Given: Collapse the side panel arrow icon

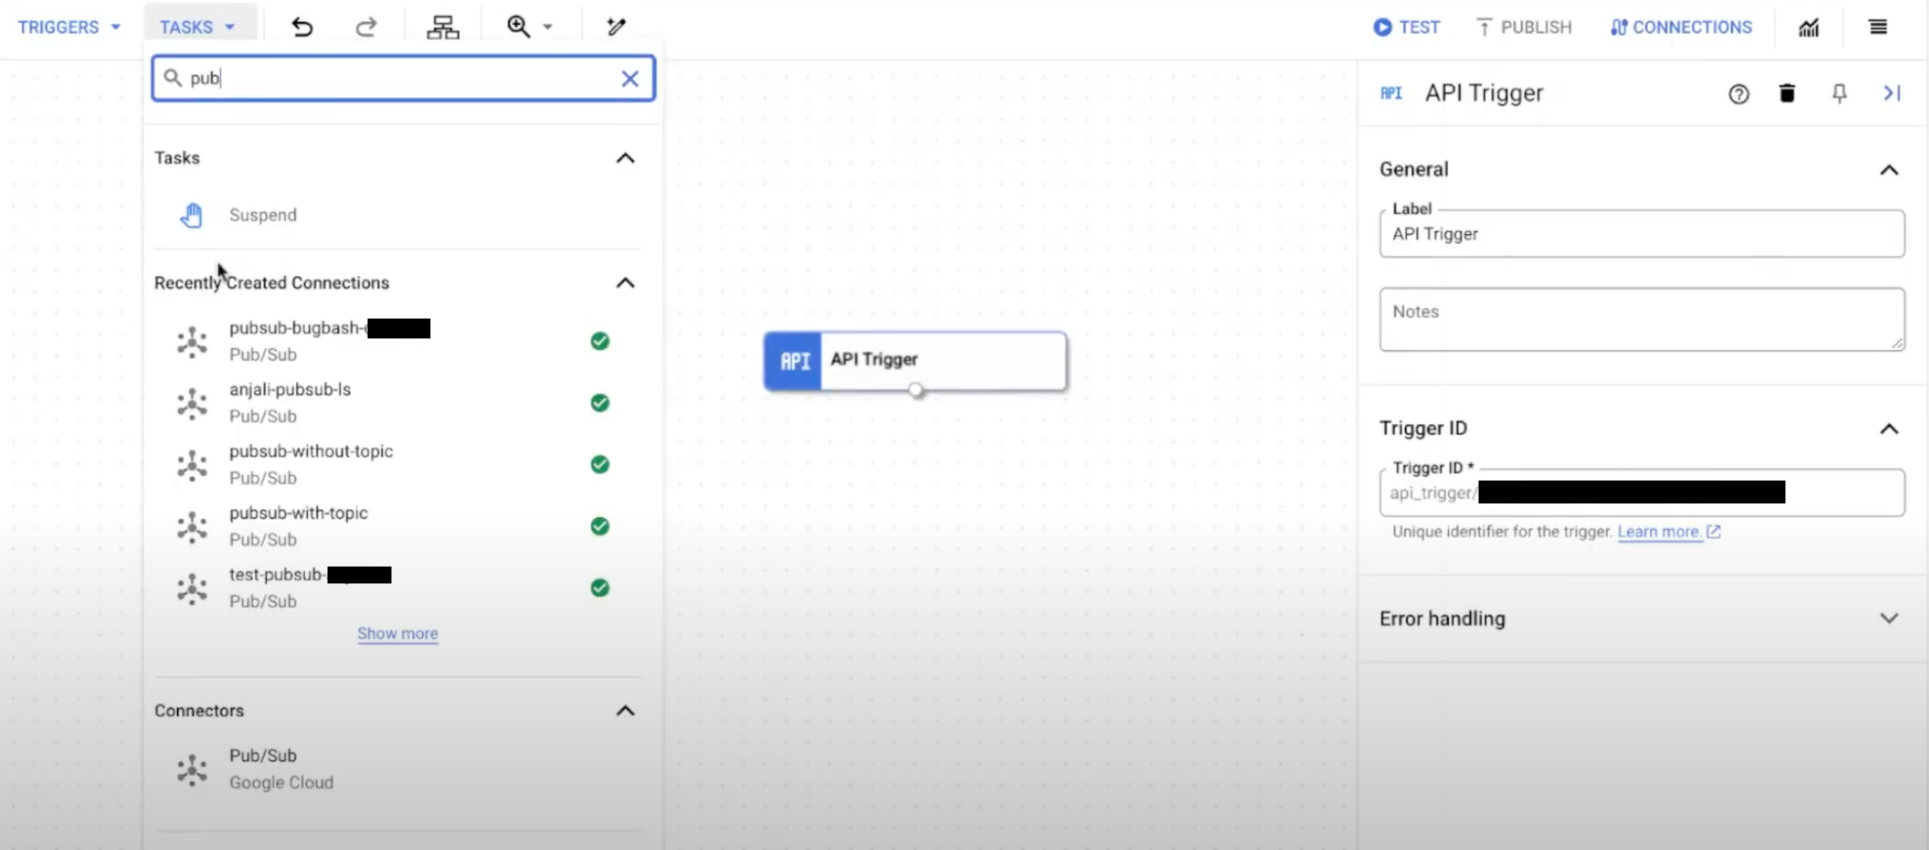Looking at the screenshot, I should tap(1891, 93).
